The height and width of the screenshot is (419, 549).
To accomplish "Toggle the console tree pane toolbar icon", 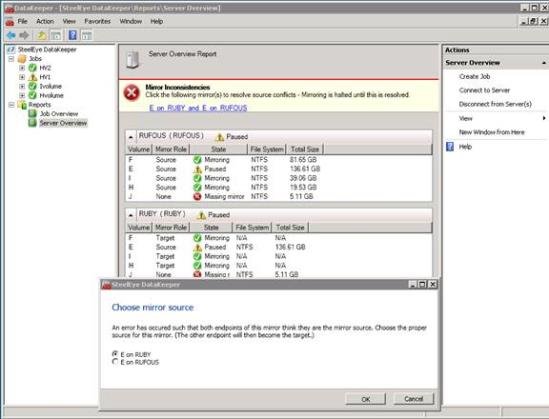I will click(x=56, y=35).
